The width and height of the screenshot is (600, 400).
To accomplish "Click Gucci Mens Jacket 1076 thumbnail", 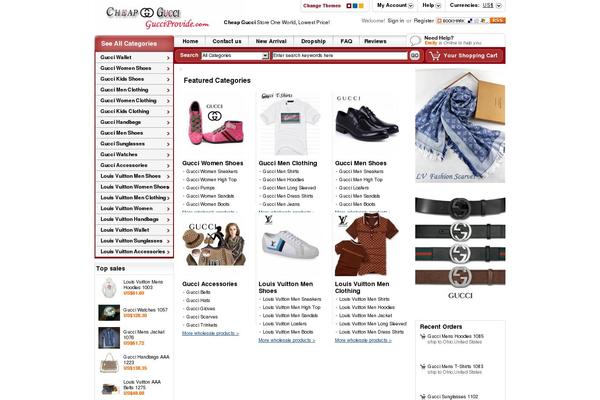I will (x=109, y=338).
